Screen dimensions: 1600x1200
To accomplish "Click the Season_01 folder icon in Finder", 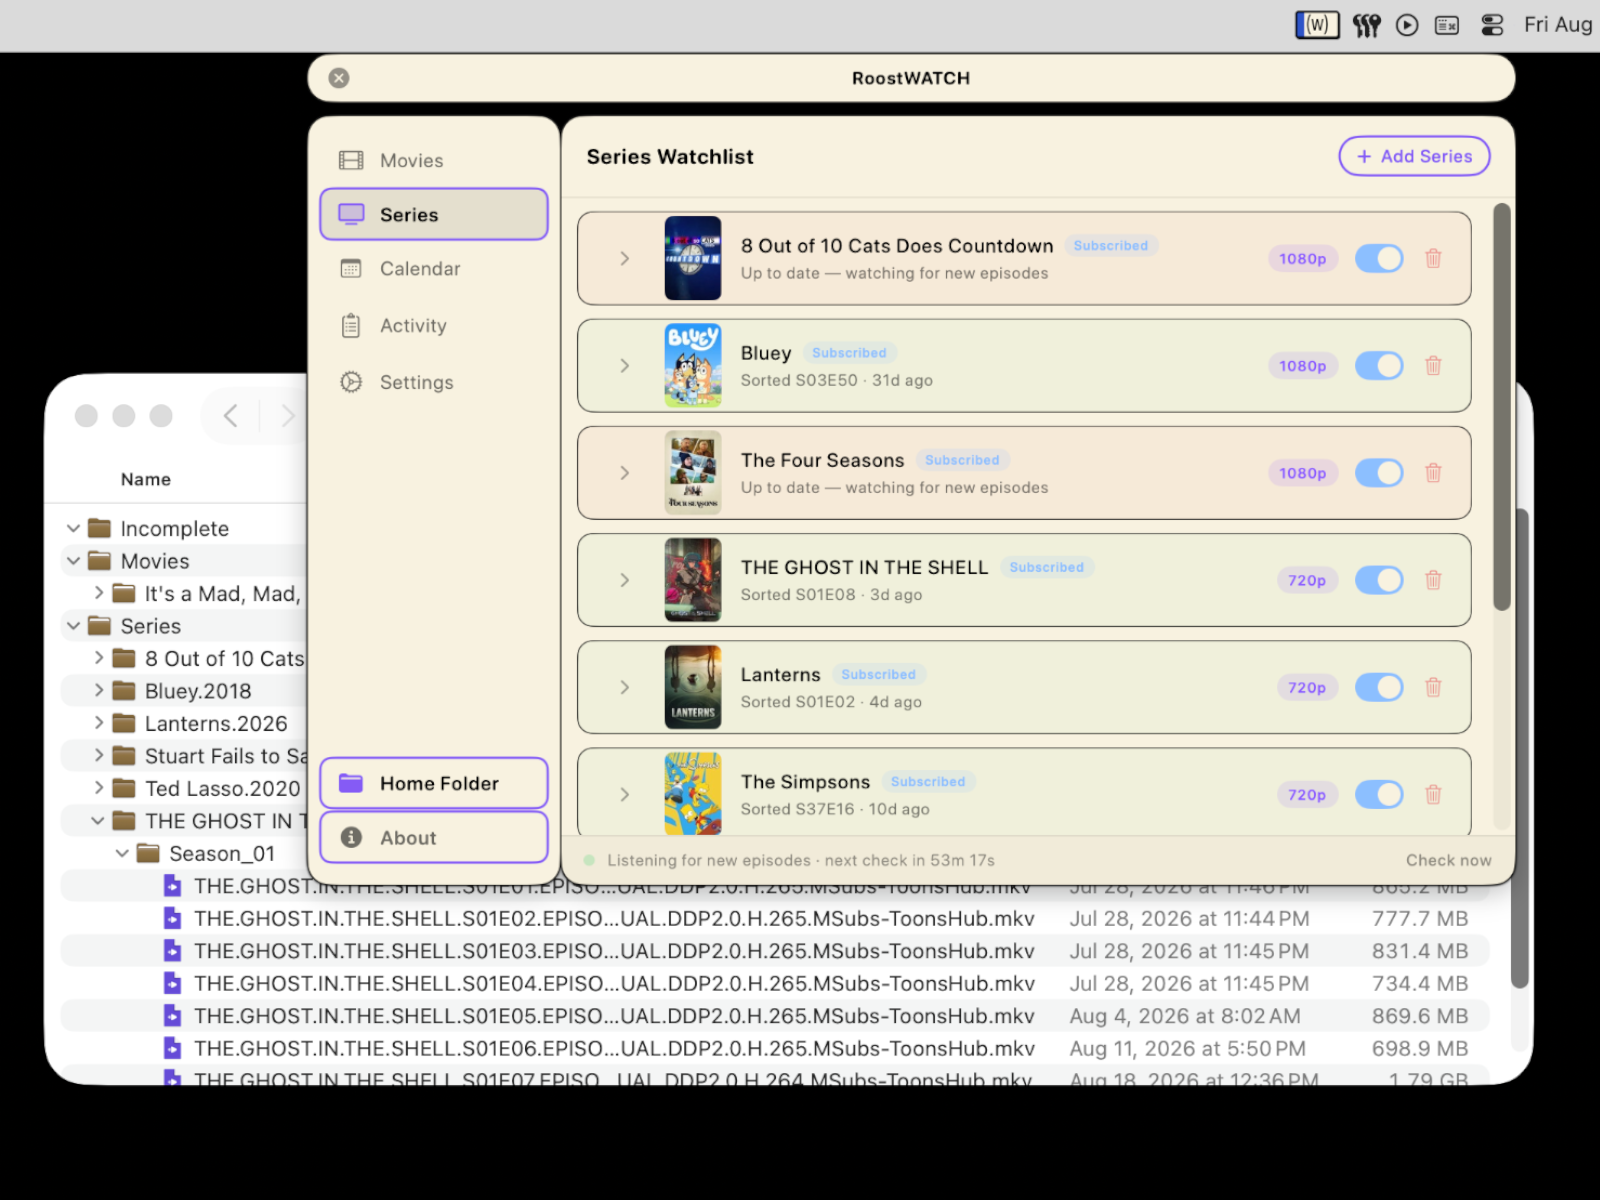I will 148,853.
